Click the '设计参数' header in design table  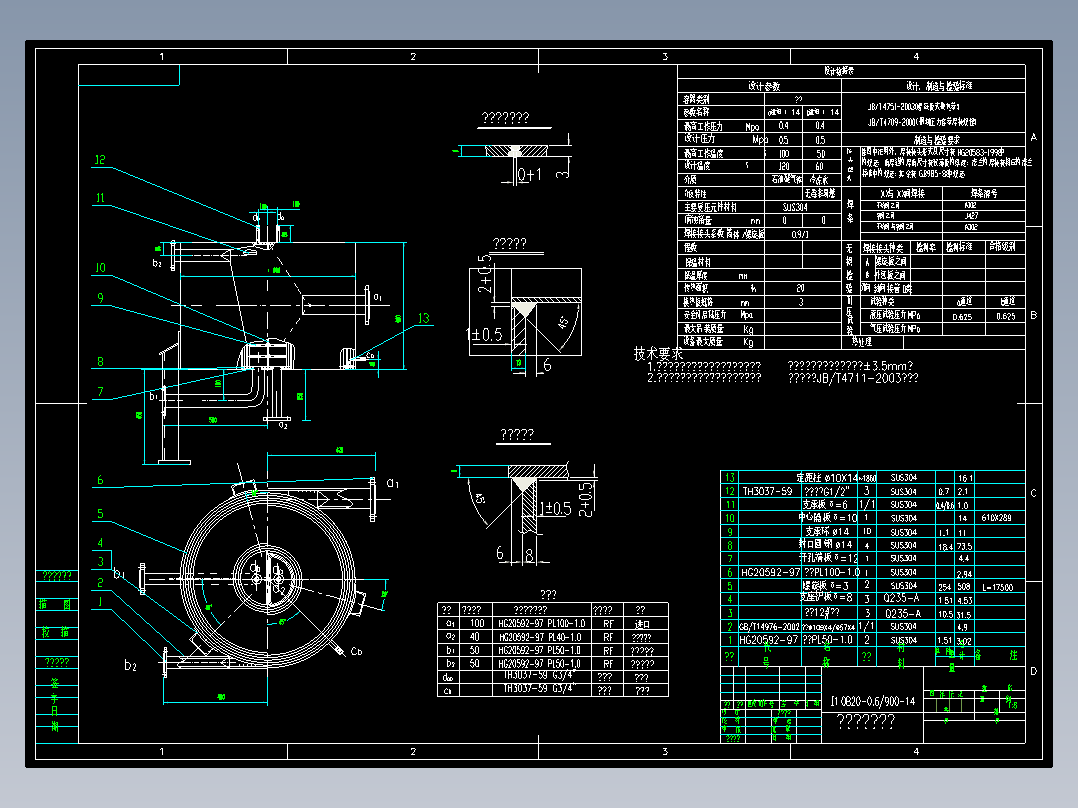tap(764, 86)
